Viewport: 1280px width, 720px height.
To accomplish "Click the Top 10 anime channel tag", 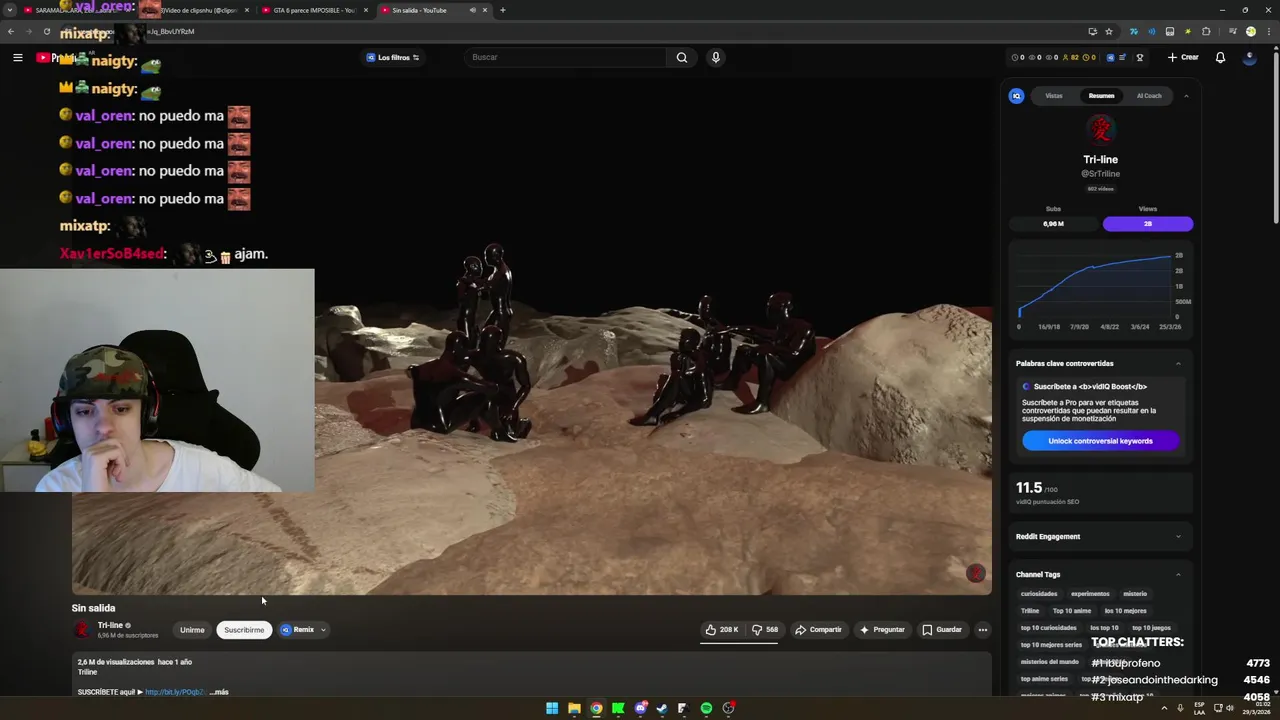I will point(1071,611).
